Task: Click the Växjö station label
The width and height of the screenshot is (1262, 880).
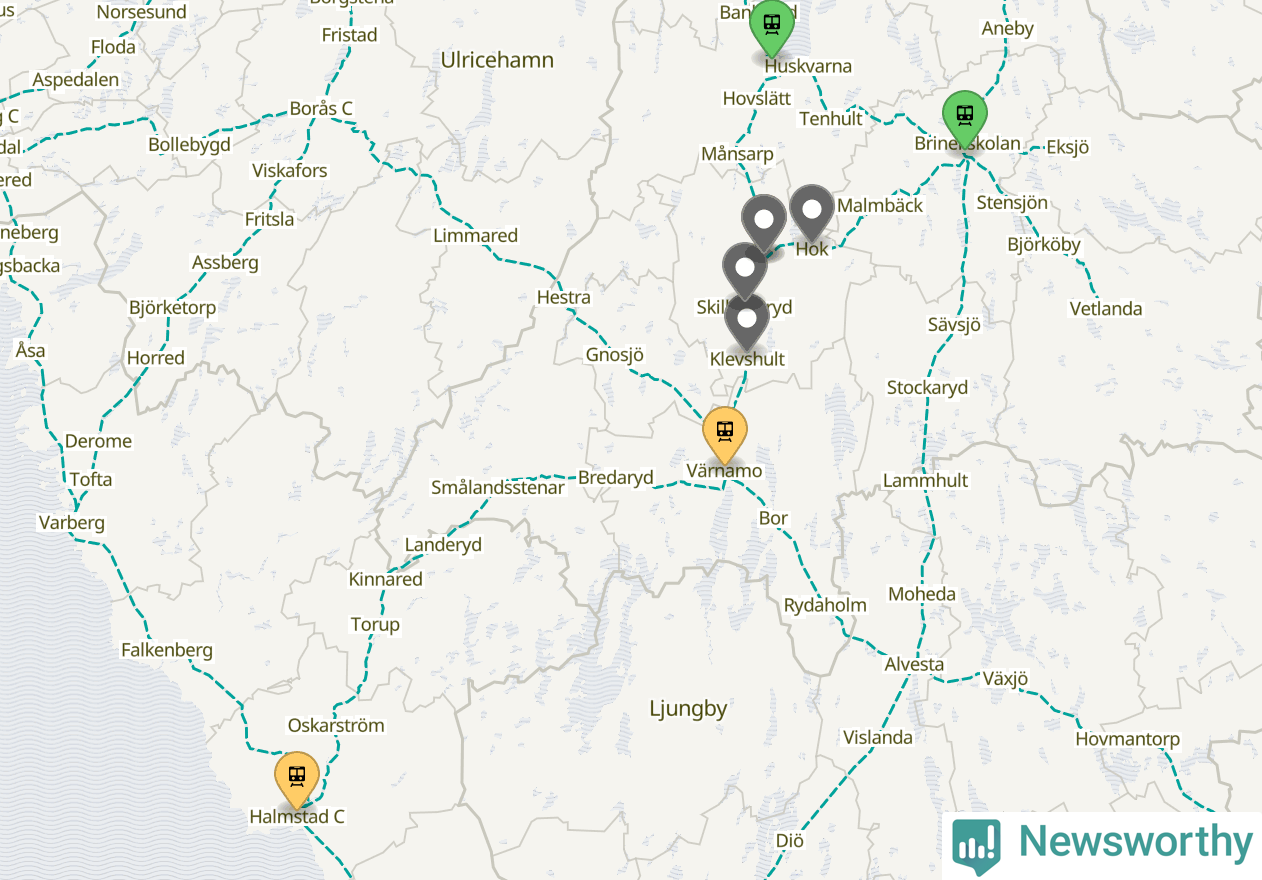Action: (1005, 680)
